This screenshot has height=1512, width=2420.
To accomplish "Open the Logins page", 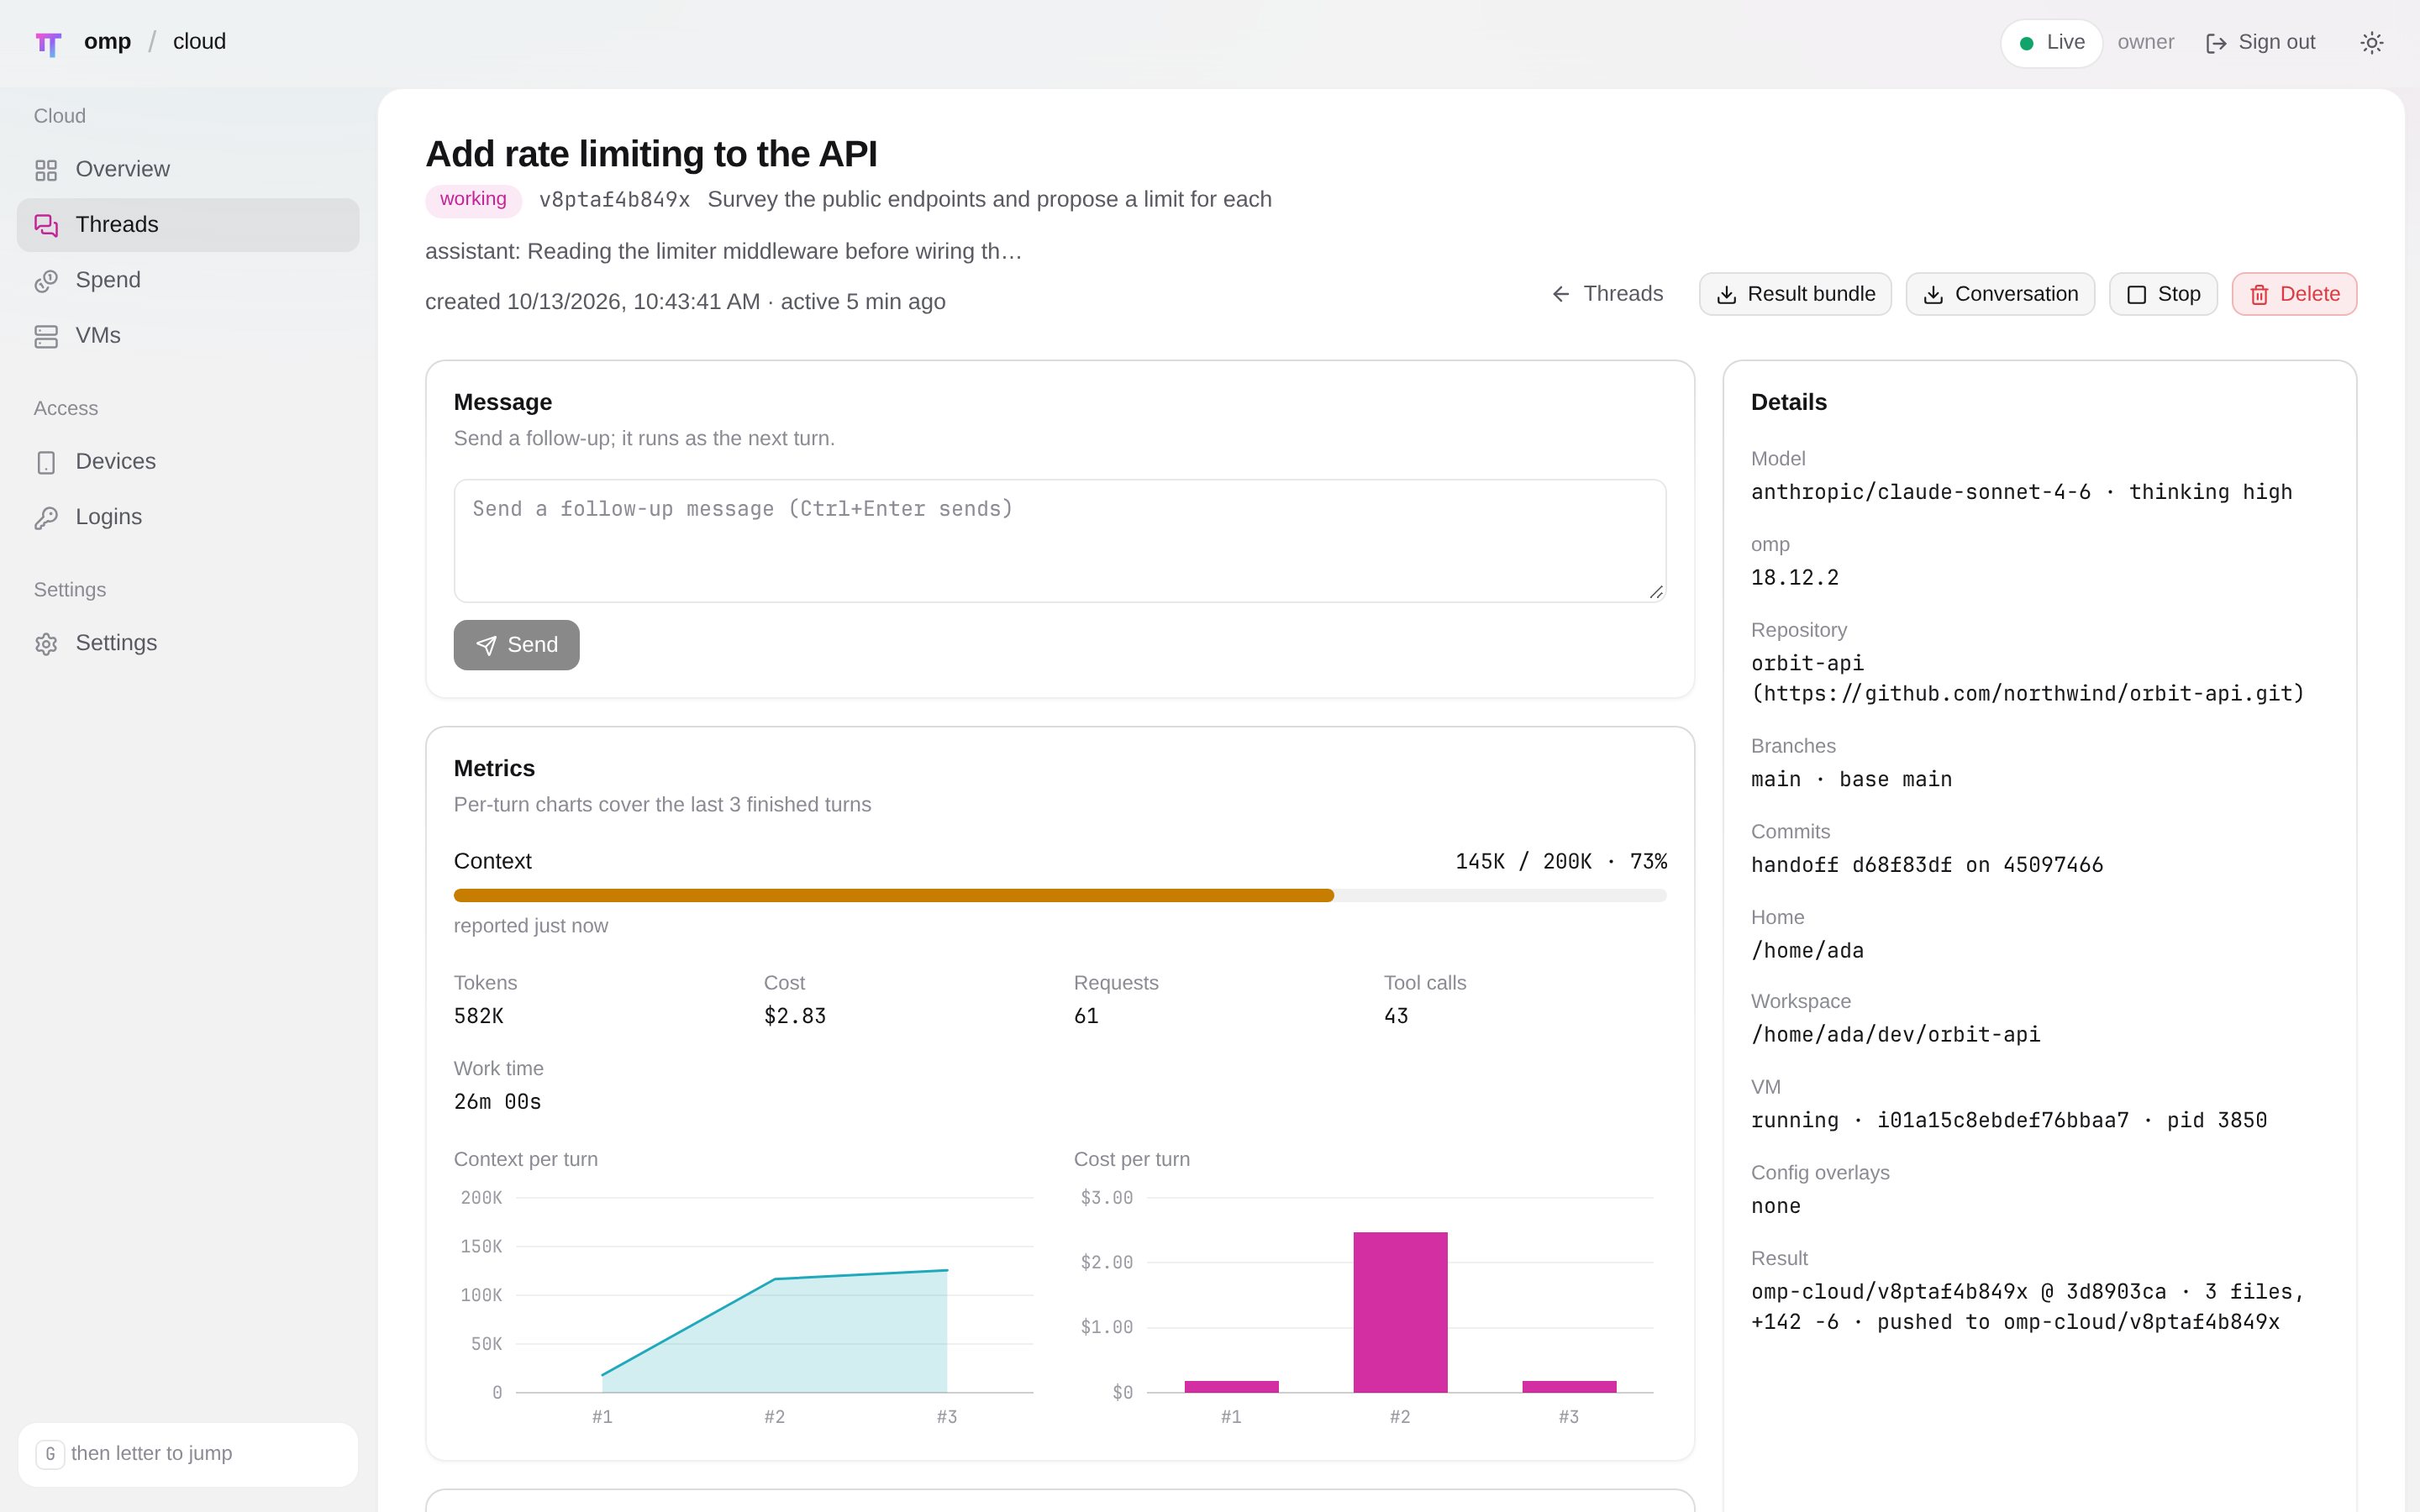I will tap(188, 517).
